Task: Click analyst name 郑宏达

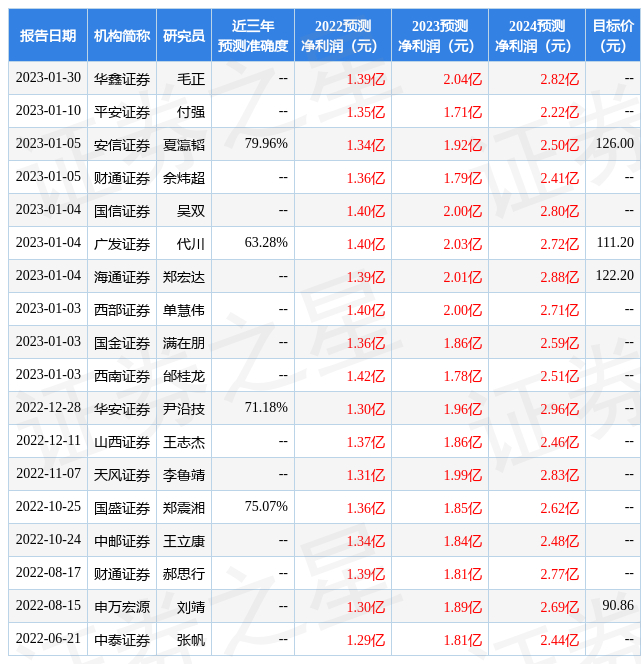Action: click(184, 277)
